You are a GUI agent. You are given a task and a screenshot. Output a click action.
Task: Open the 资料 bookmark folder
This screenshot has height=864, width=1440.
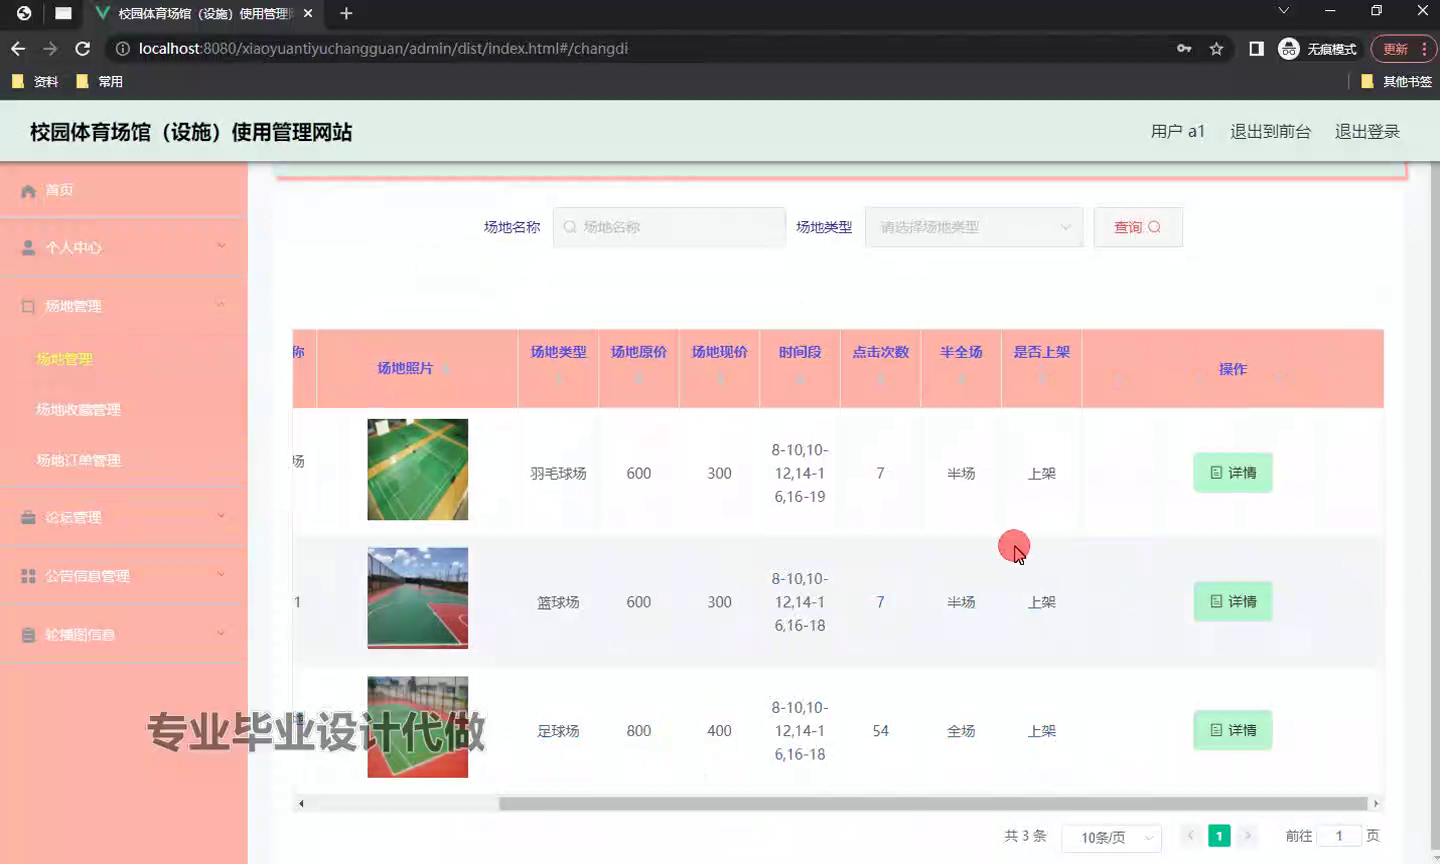(x=35, y=81)
